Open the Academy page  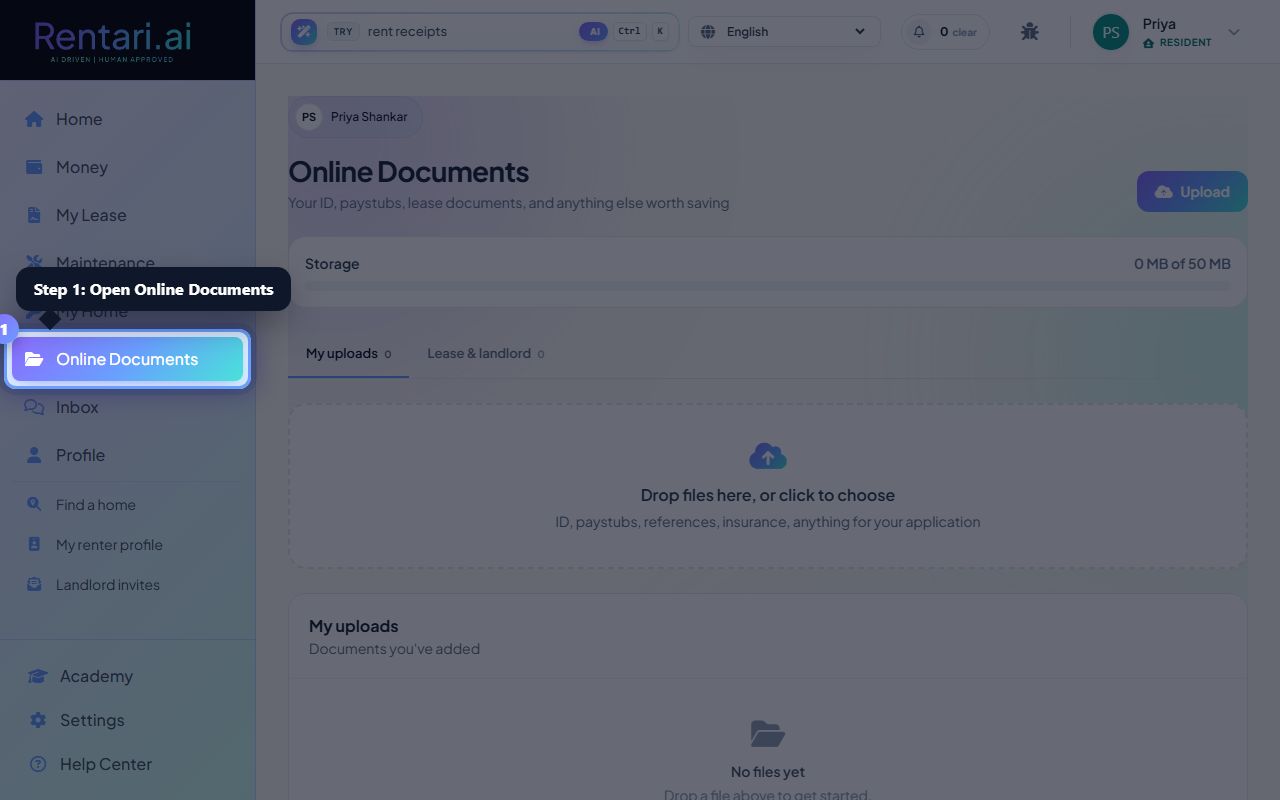[127, 676]
